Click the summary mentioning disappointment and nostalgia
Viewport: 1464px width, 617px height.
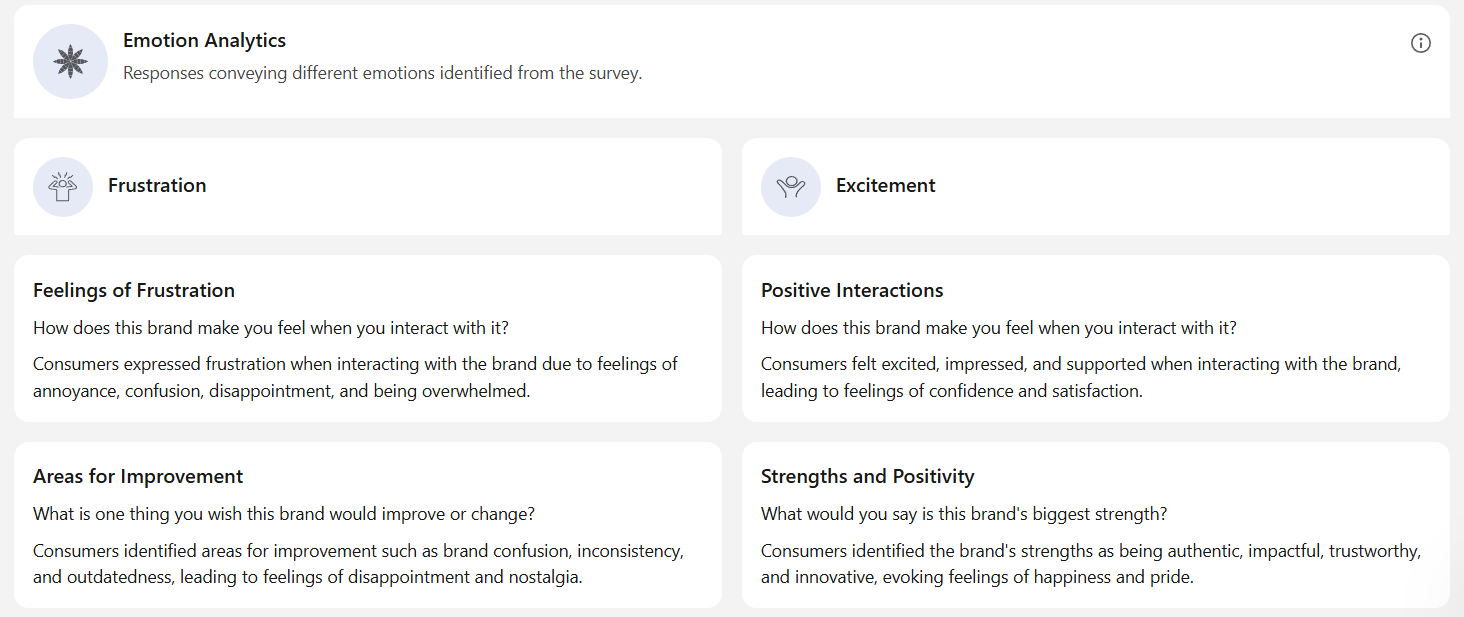coord(359,564)
